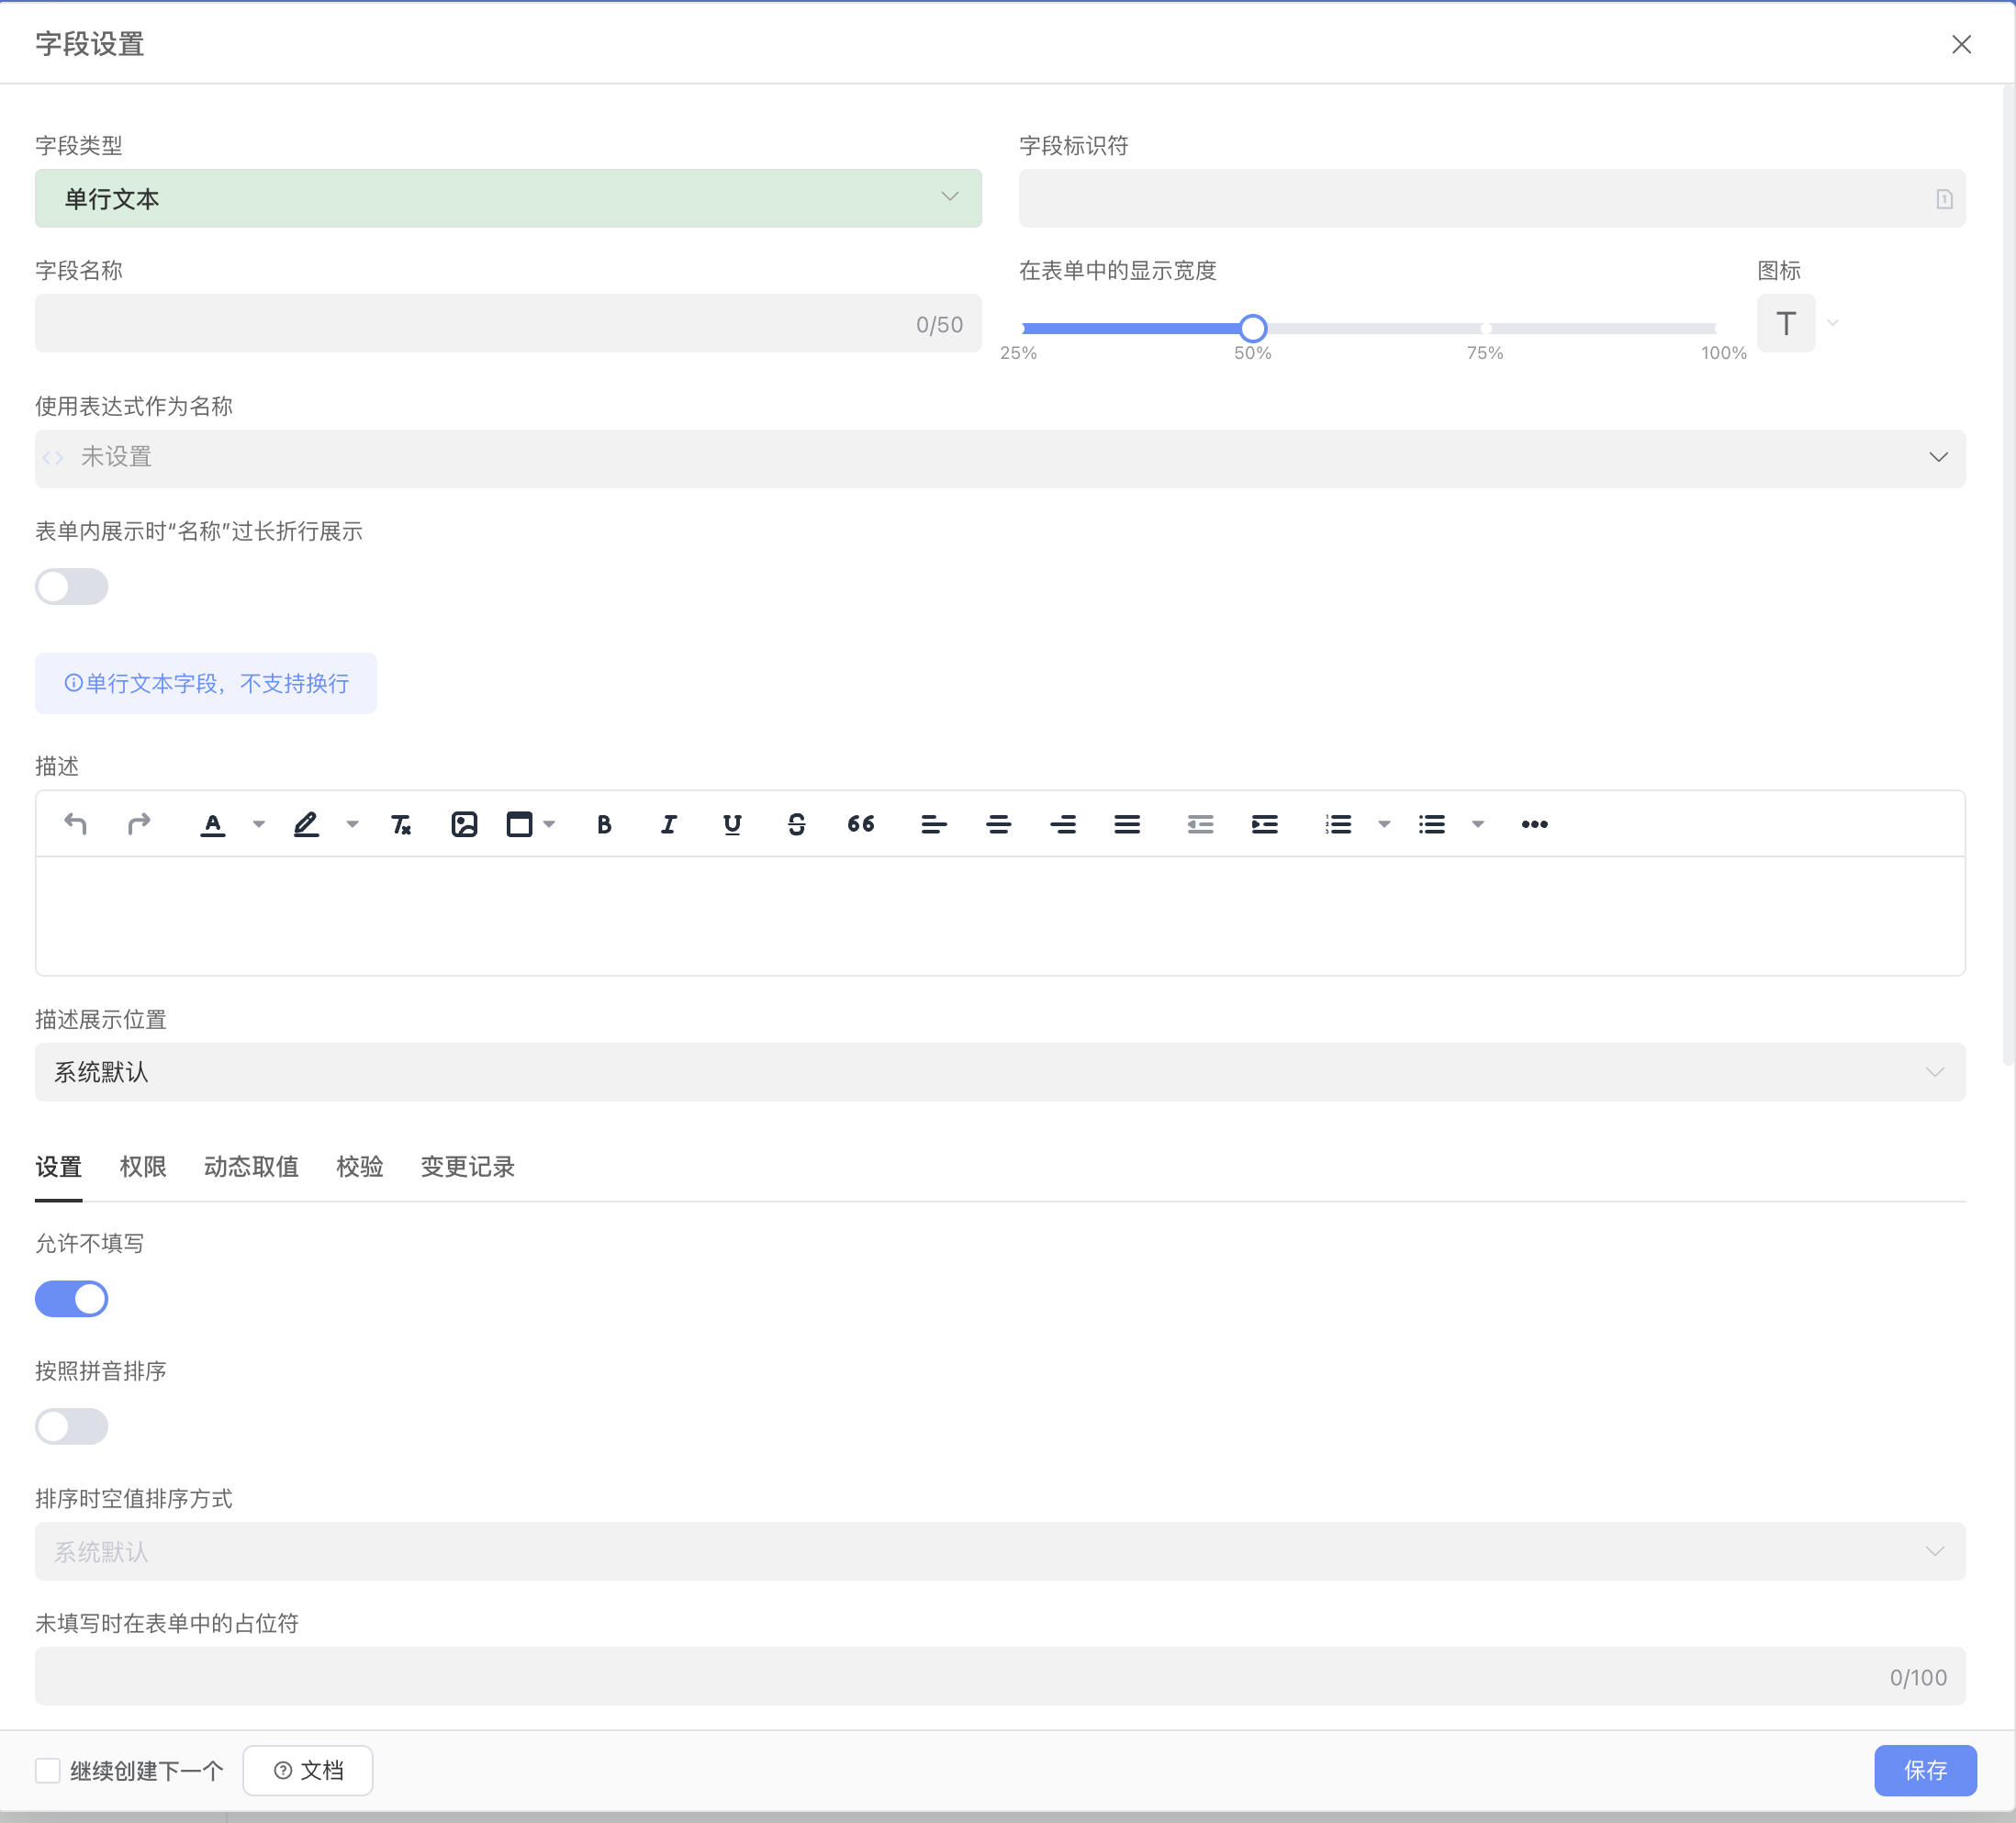Screen dimensions: 2016x1823
Task: Switch to the 权限 tab
Action: click(x=143, y=1167)
